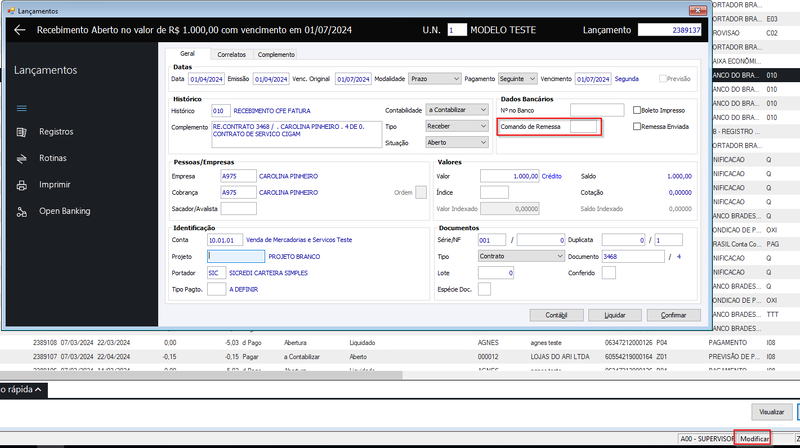Switch to the Complemento tab
This screenshot has width=800, height=448.
(276, 55)
